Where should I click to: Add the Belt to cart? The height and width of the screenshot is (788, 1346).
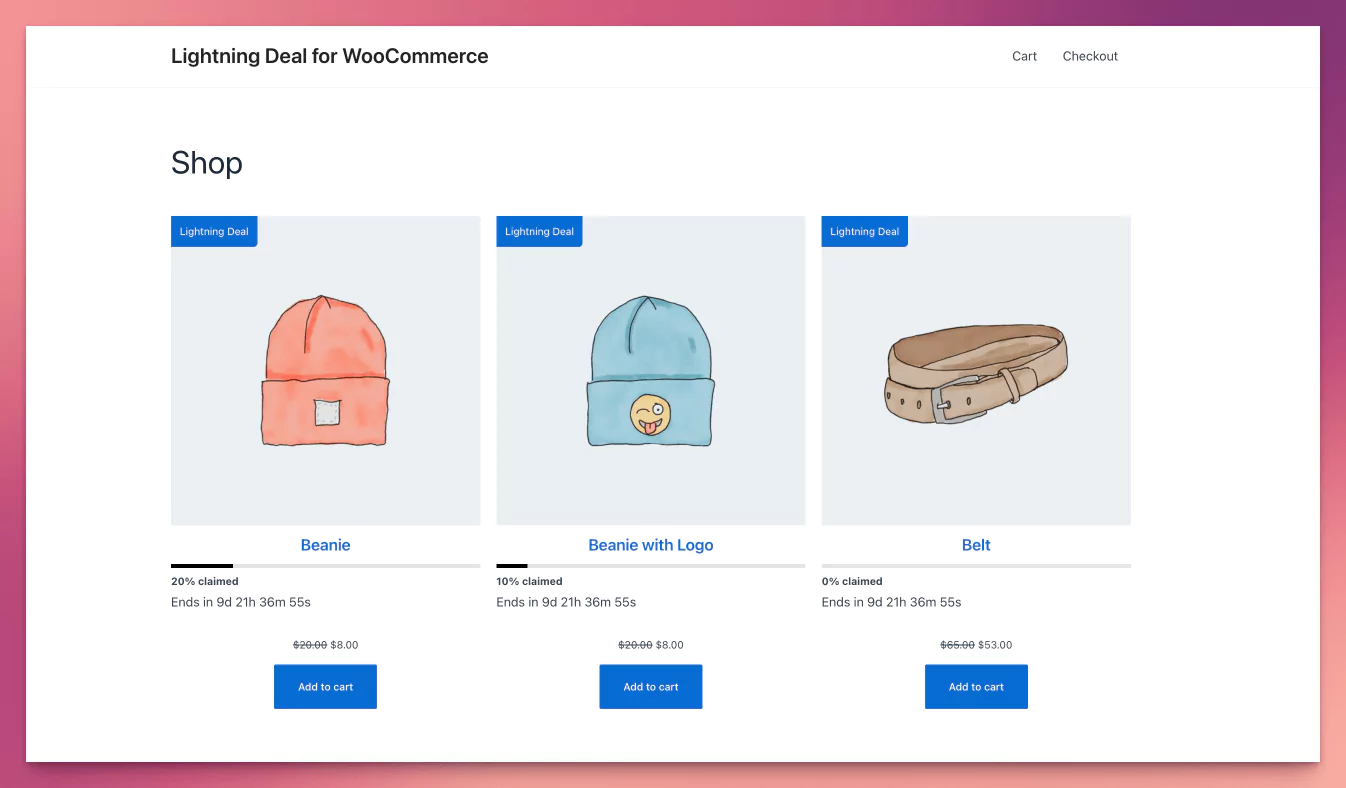pos(976,687)
